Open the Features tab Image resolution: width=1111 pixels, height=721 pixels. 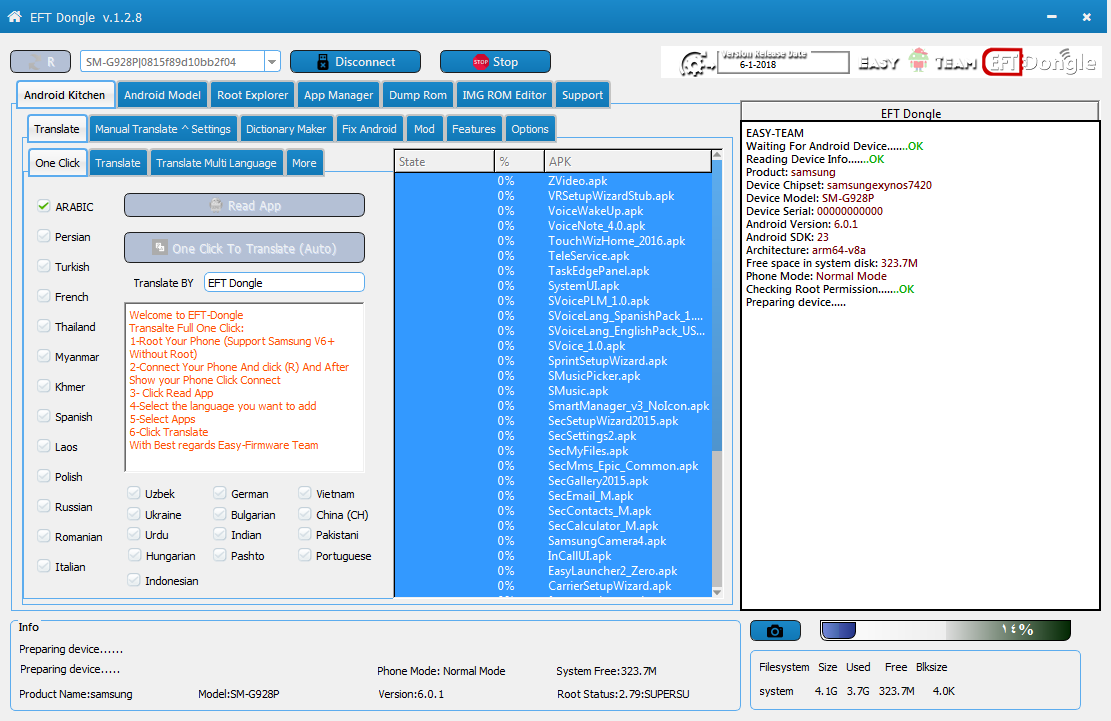pyautogui.click(x=474, y=129)
